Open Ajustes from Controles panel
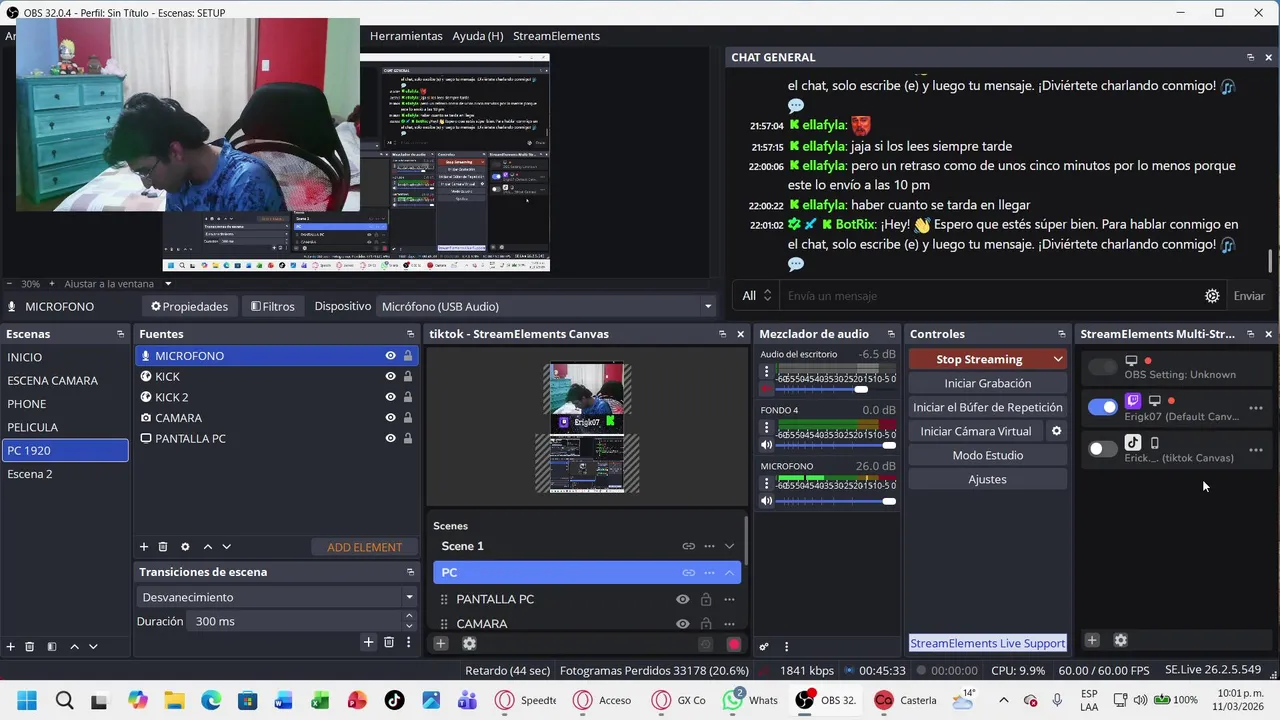Viewport: 1280px width, 720px height. coord(987,479)
